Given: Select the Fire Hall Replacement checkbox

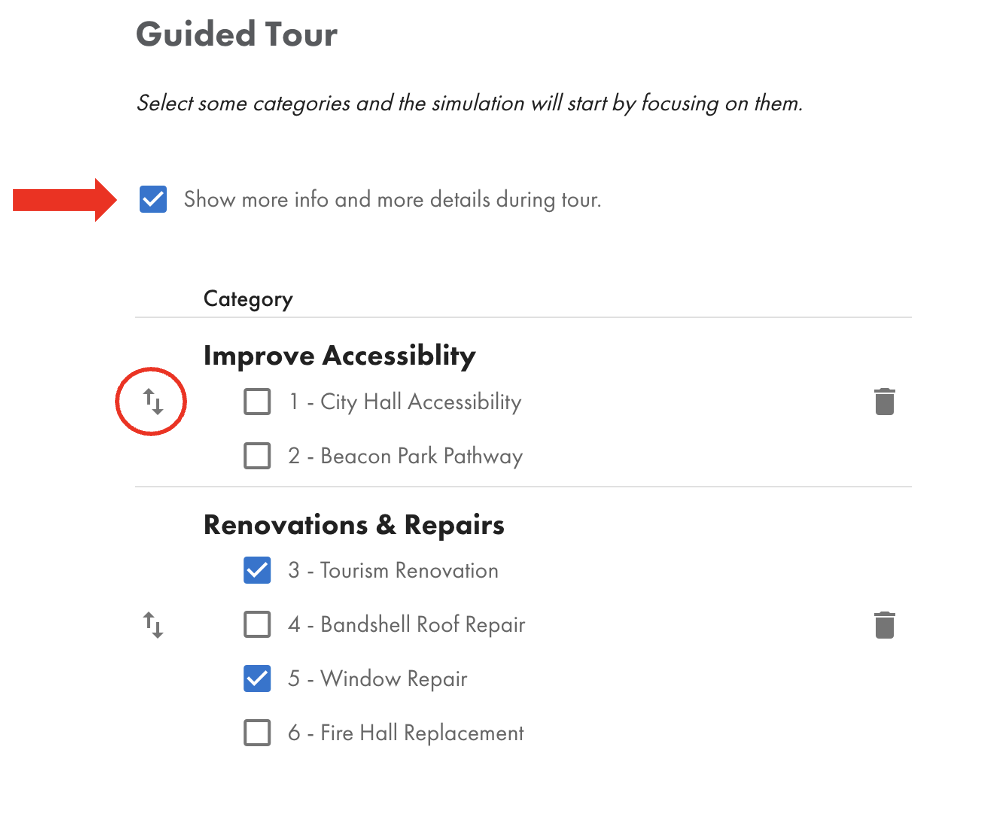Looking at the screenshot, I should pos(258,733).
